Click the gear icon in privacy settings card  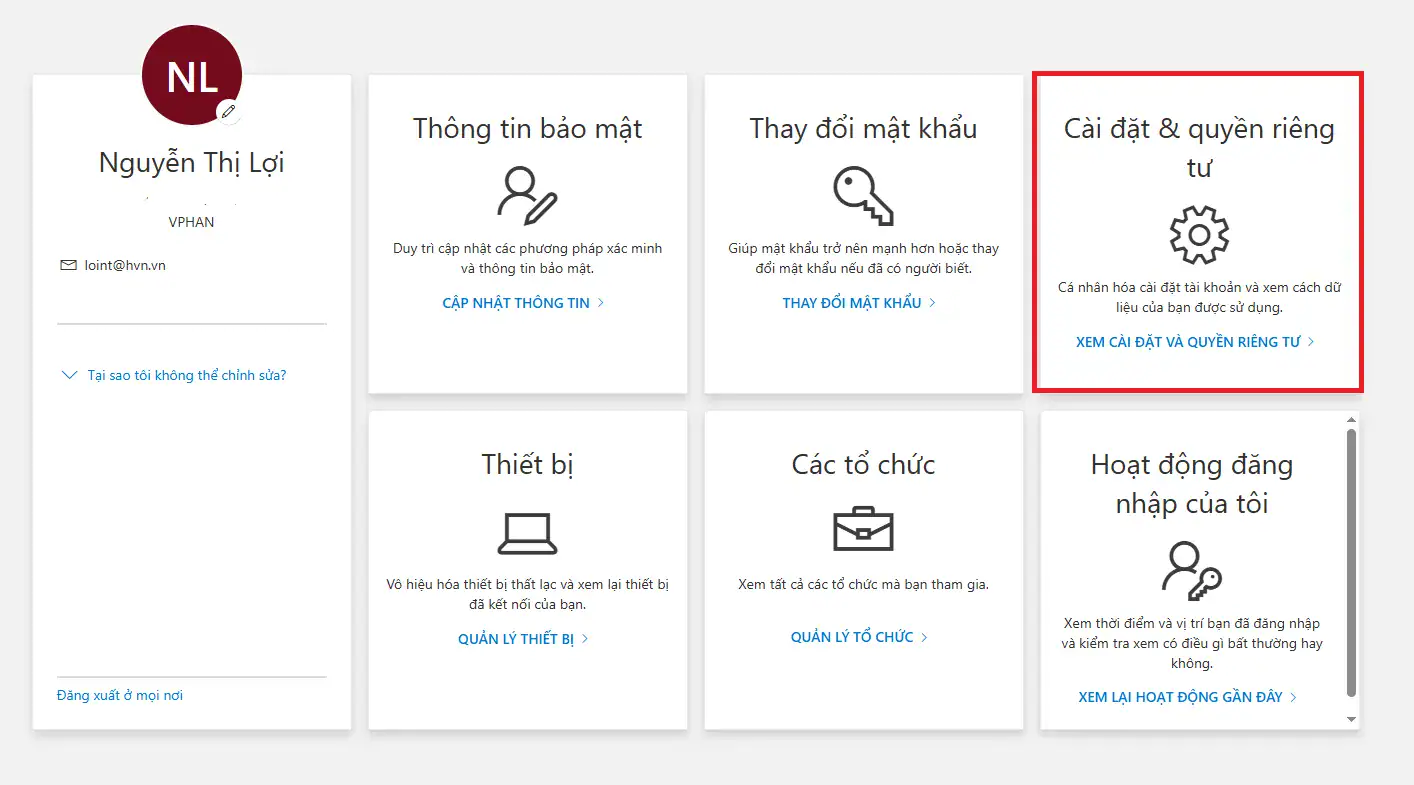point(1198,234)
